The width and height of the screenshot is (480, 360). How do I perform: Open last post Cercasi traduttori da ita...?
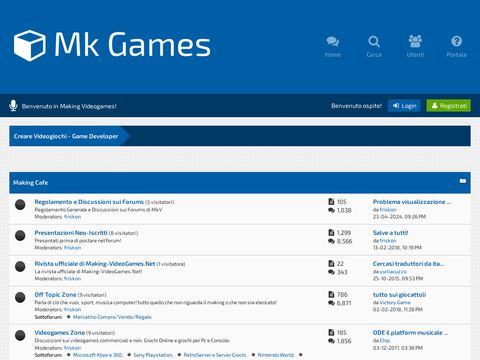click(x=408, y=264)
